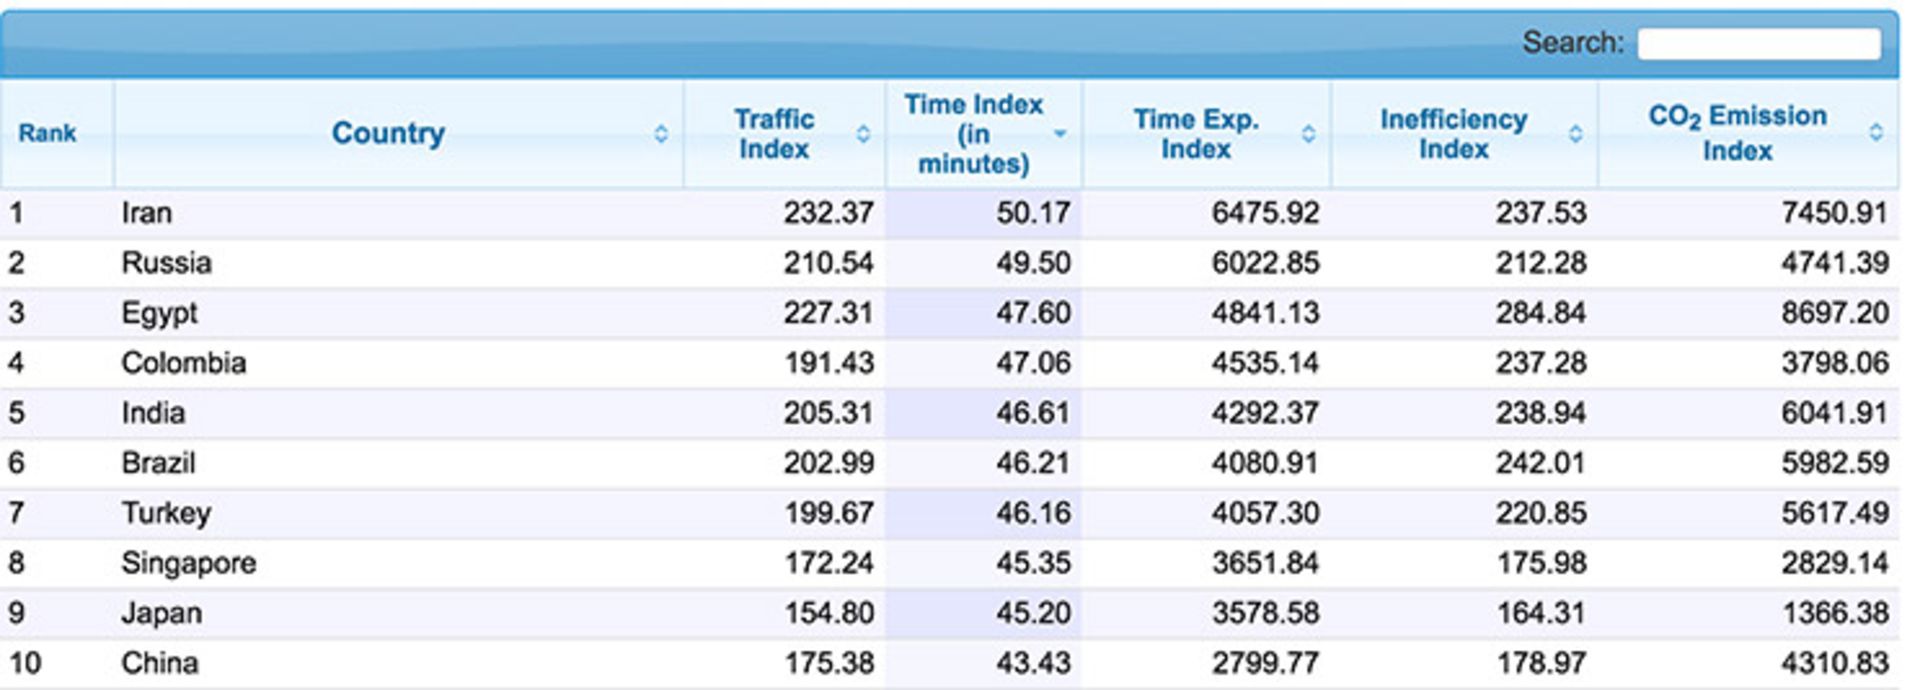
Task: Select the Time Index (in minutes) header
Action: 972,134
